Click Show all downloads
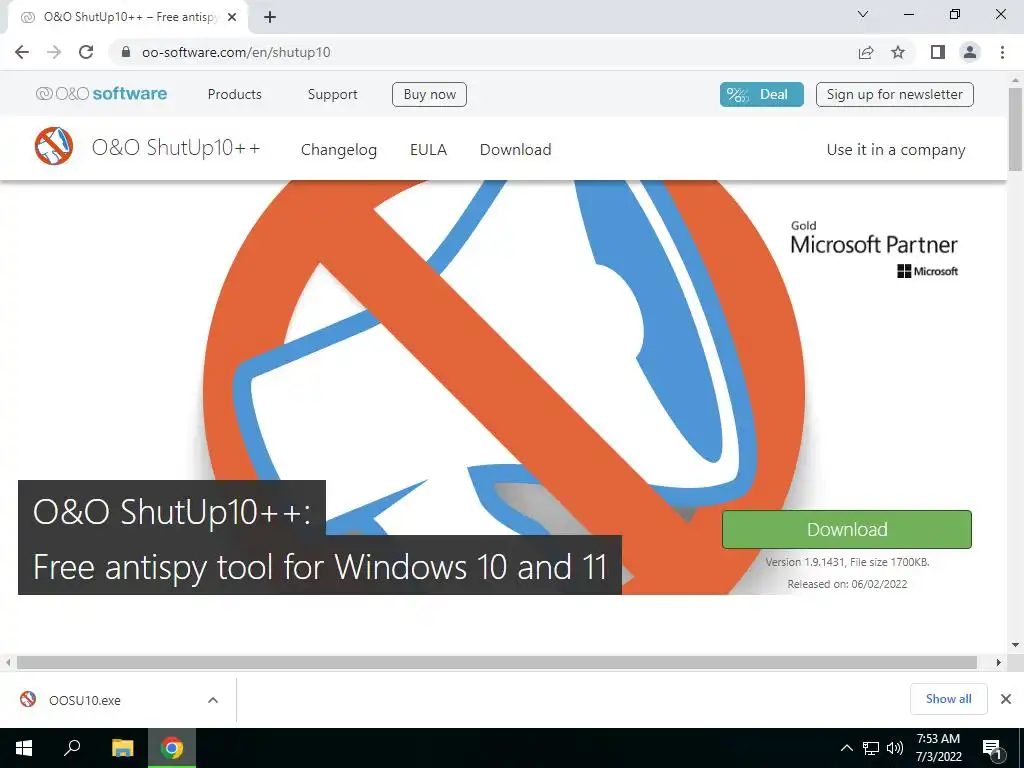The image size is (1024, 768). tap(948, 699)
